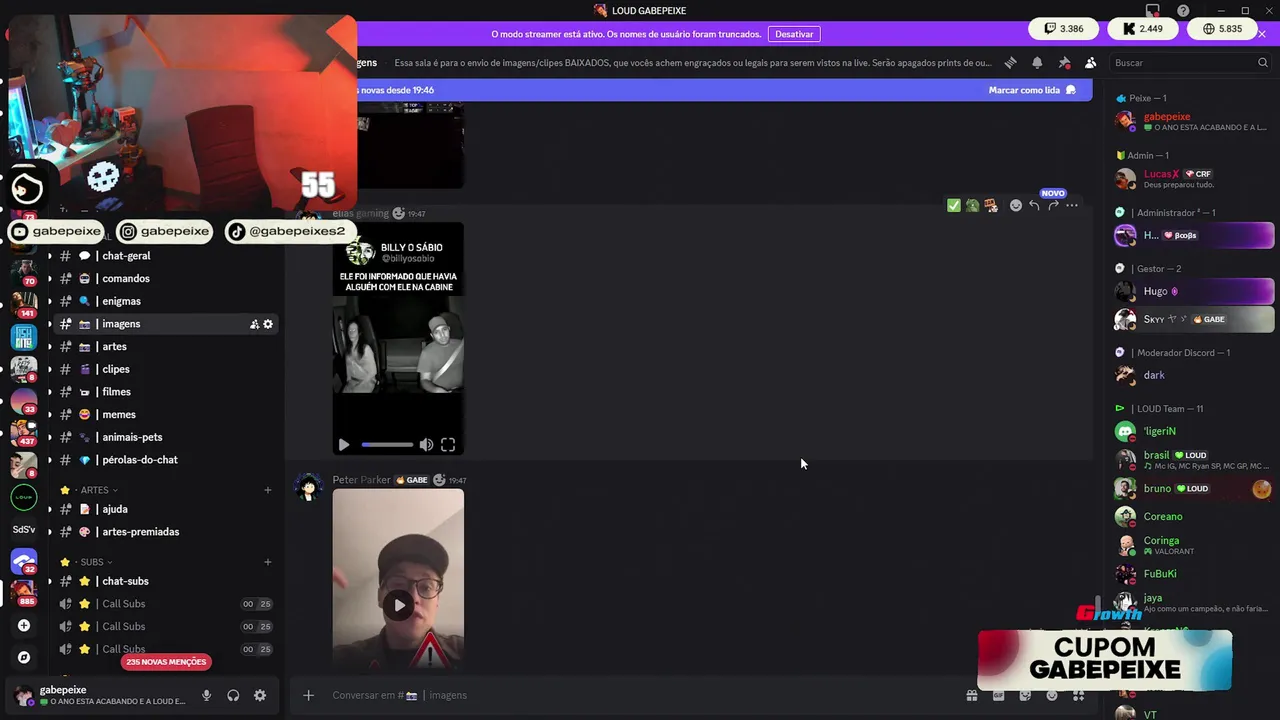The height and width of the screenshot is (720, 1280).
Task: Open Discord help icon
Action: 1183,10
